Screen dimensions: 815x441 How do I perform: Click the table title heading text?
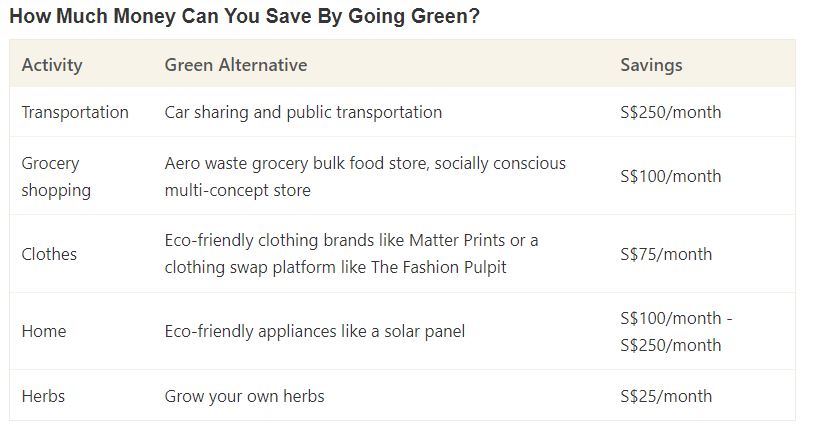tap(244, 17)
